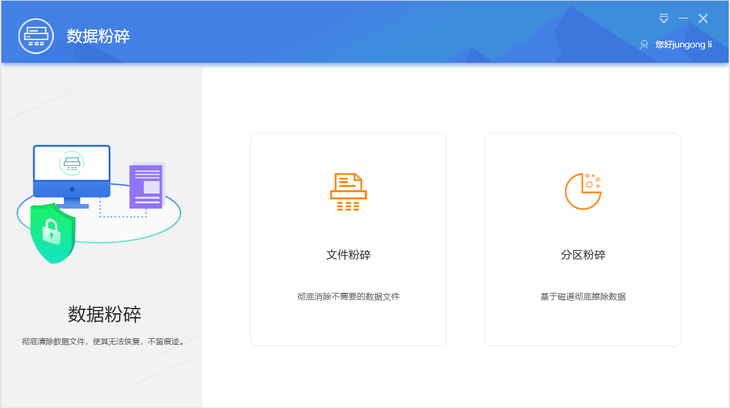Click the 彻底消除不需要的数据文件 description
Image resolution: width=730 pixels, height=408 pixels.
[348, 296]
